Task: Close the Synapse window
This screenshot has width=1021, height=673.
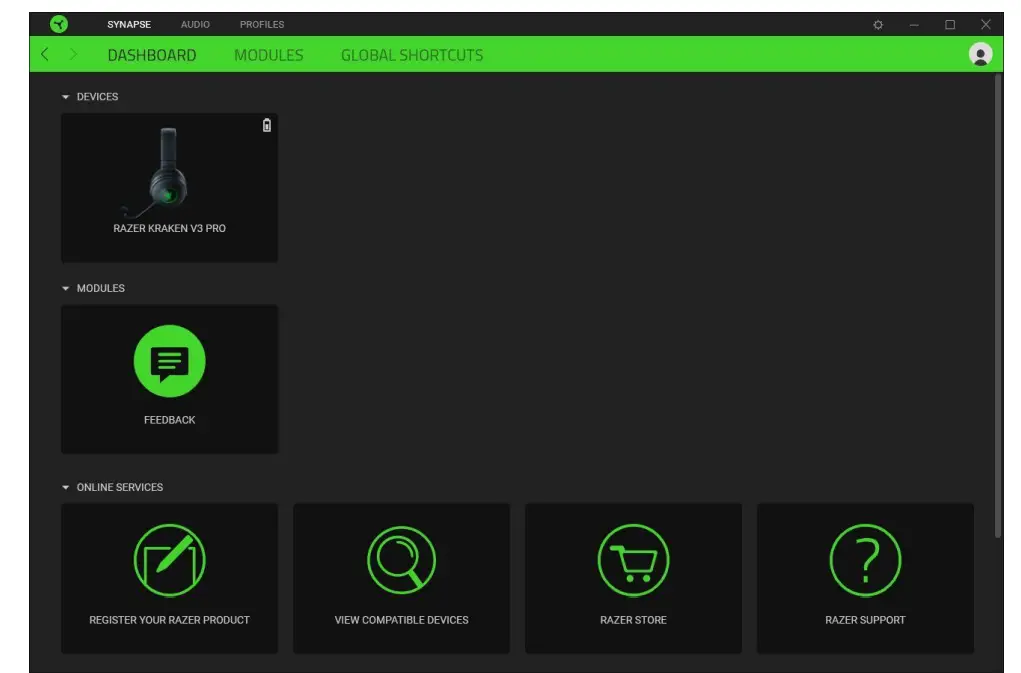Action: point(986,25)
